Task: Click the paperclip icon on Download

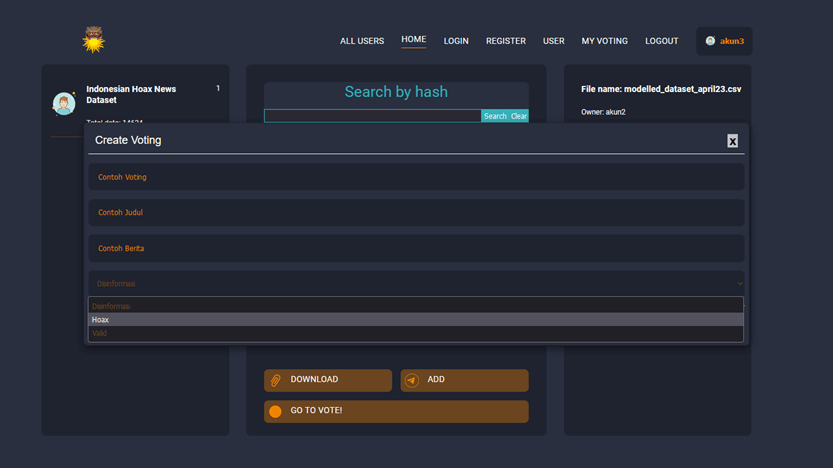Action: (276, 380)
